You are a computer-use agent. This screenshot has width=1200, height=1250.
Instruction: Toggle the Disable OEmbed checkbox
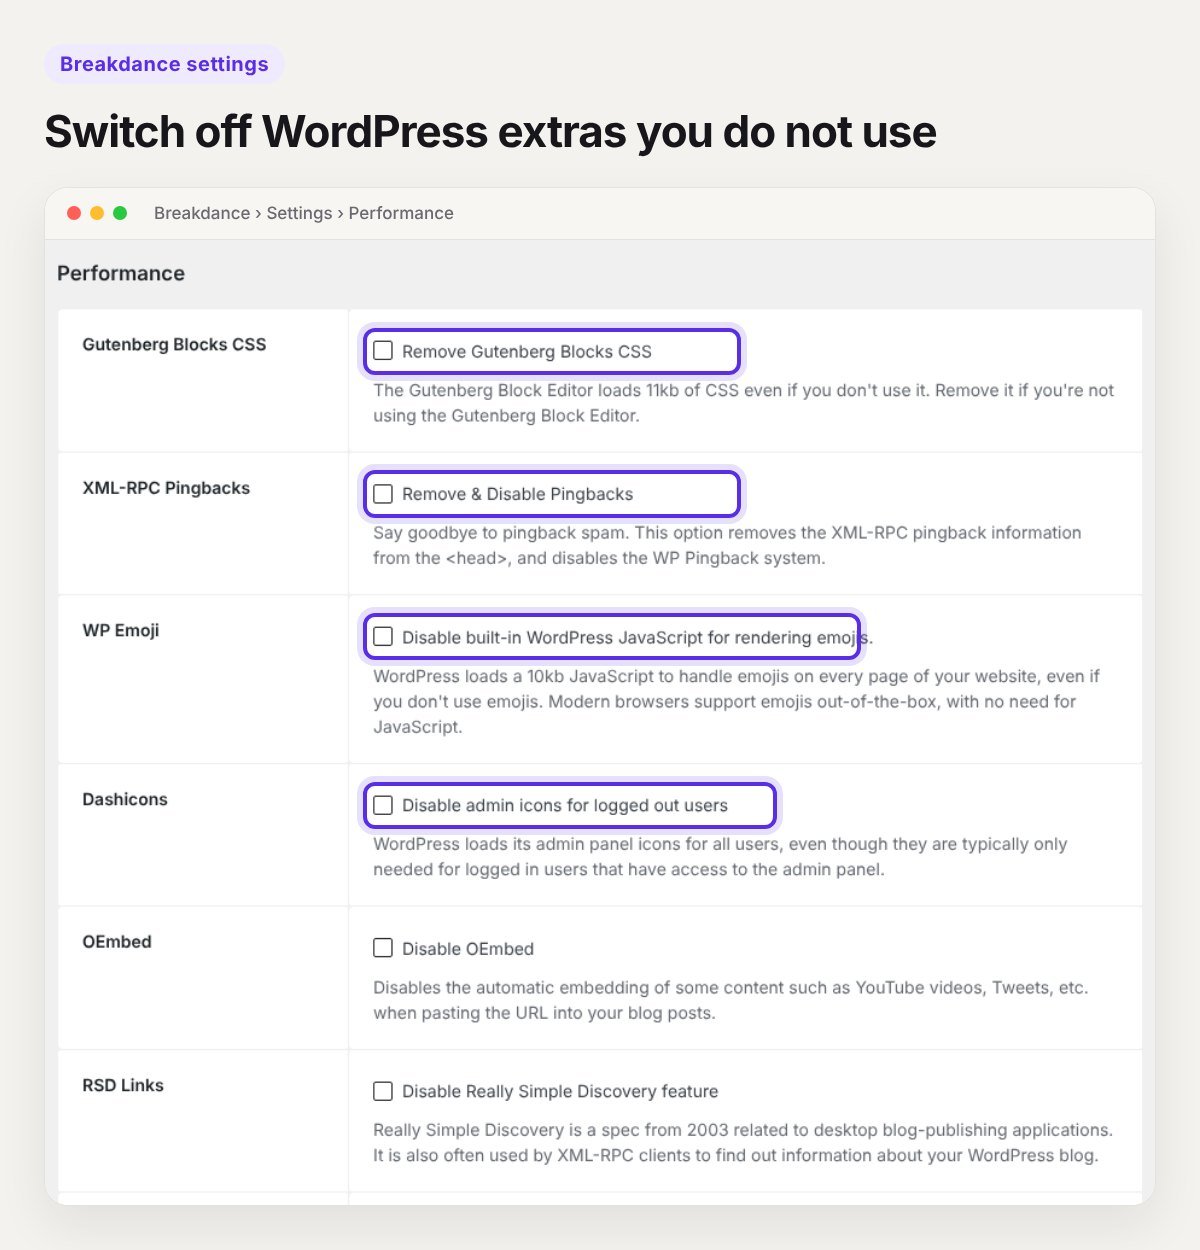point(383,948)
